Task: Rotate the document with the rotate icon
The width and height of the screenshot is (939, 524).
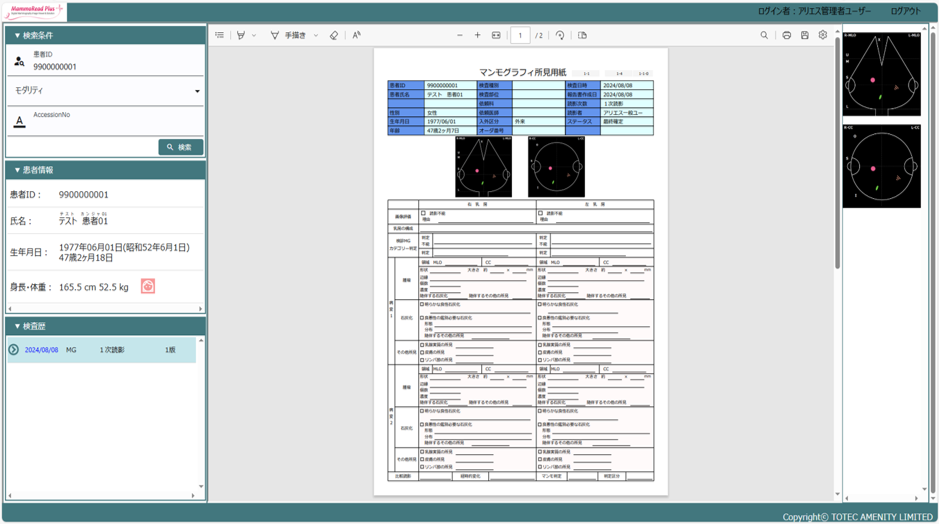Action: coord(560,35)
